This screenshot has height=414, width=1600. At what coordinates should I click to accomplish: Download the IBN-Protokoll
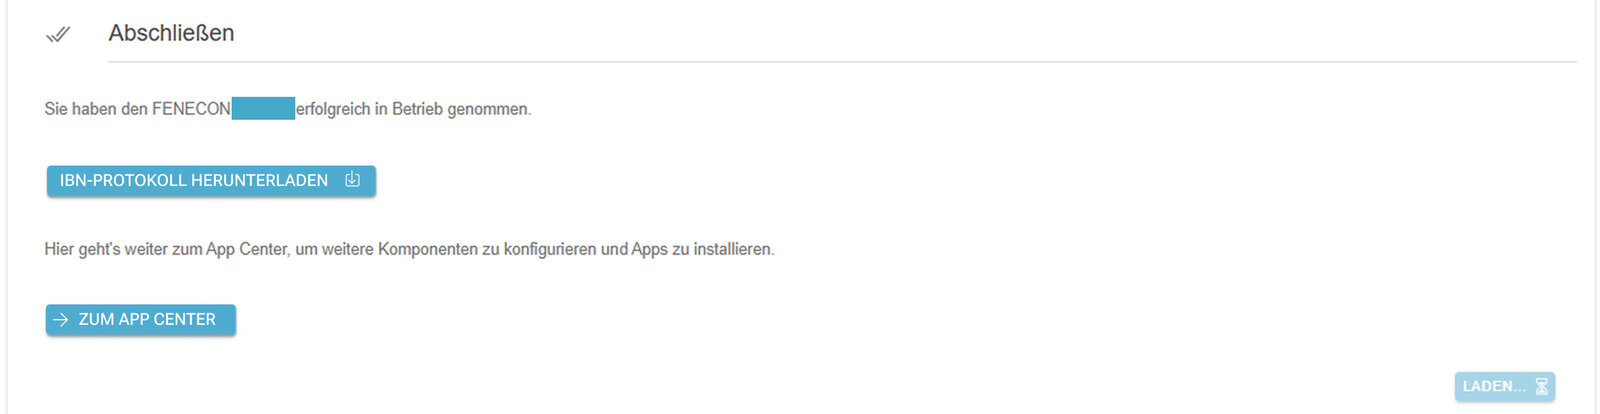coord(211,181)
